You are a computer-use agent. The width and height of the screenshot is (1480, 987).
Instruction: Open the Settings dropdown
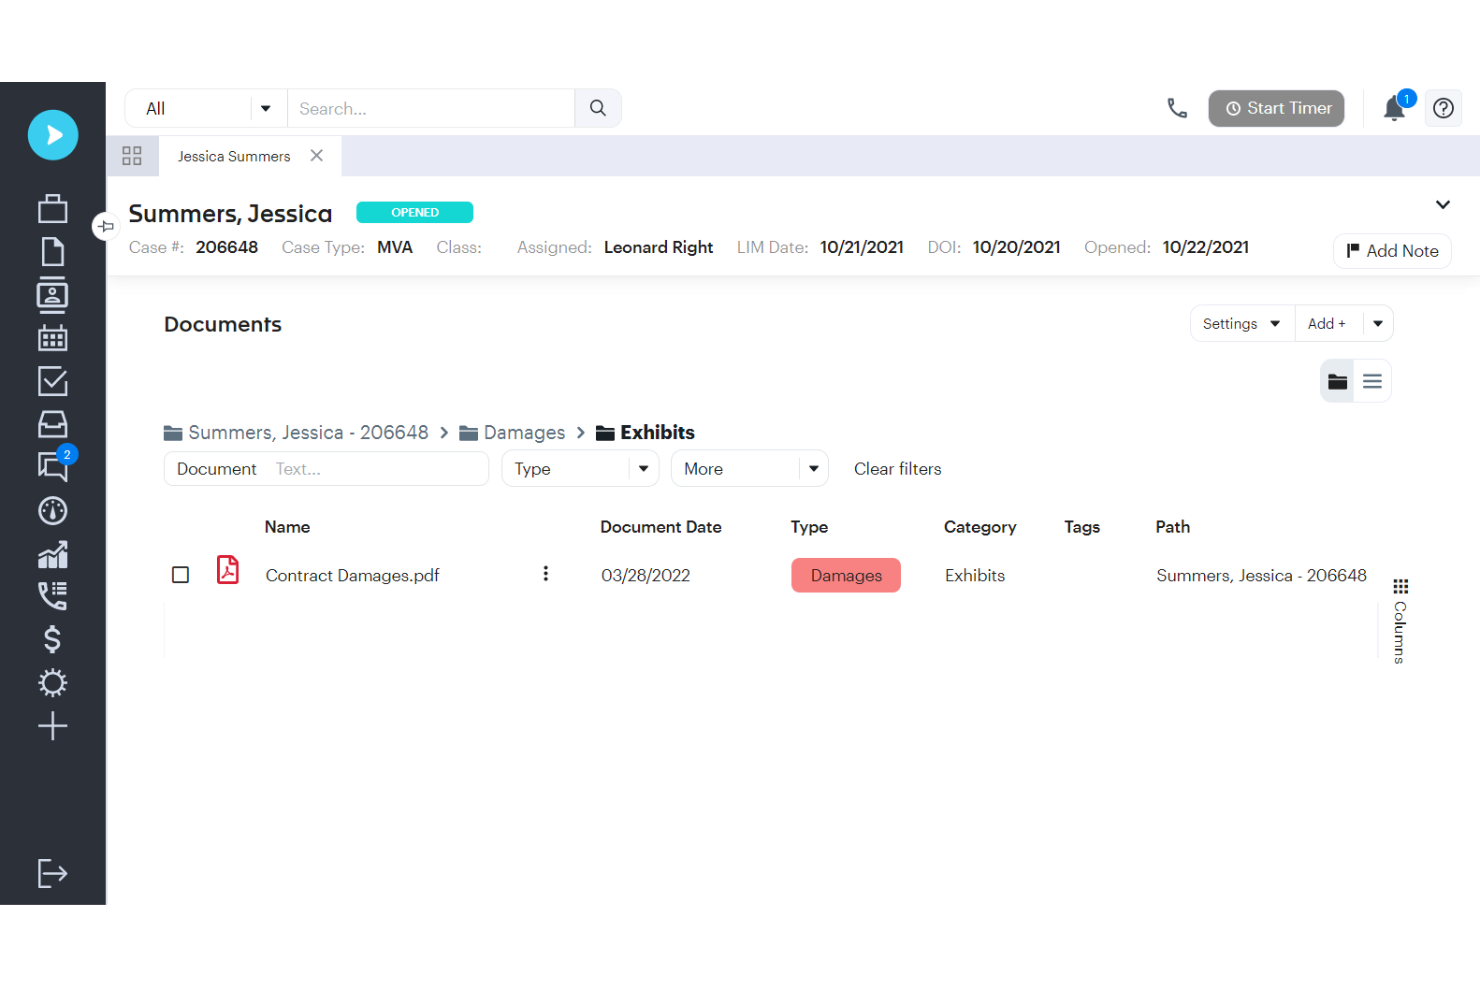pos(1242,324)
